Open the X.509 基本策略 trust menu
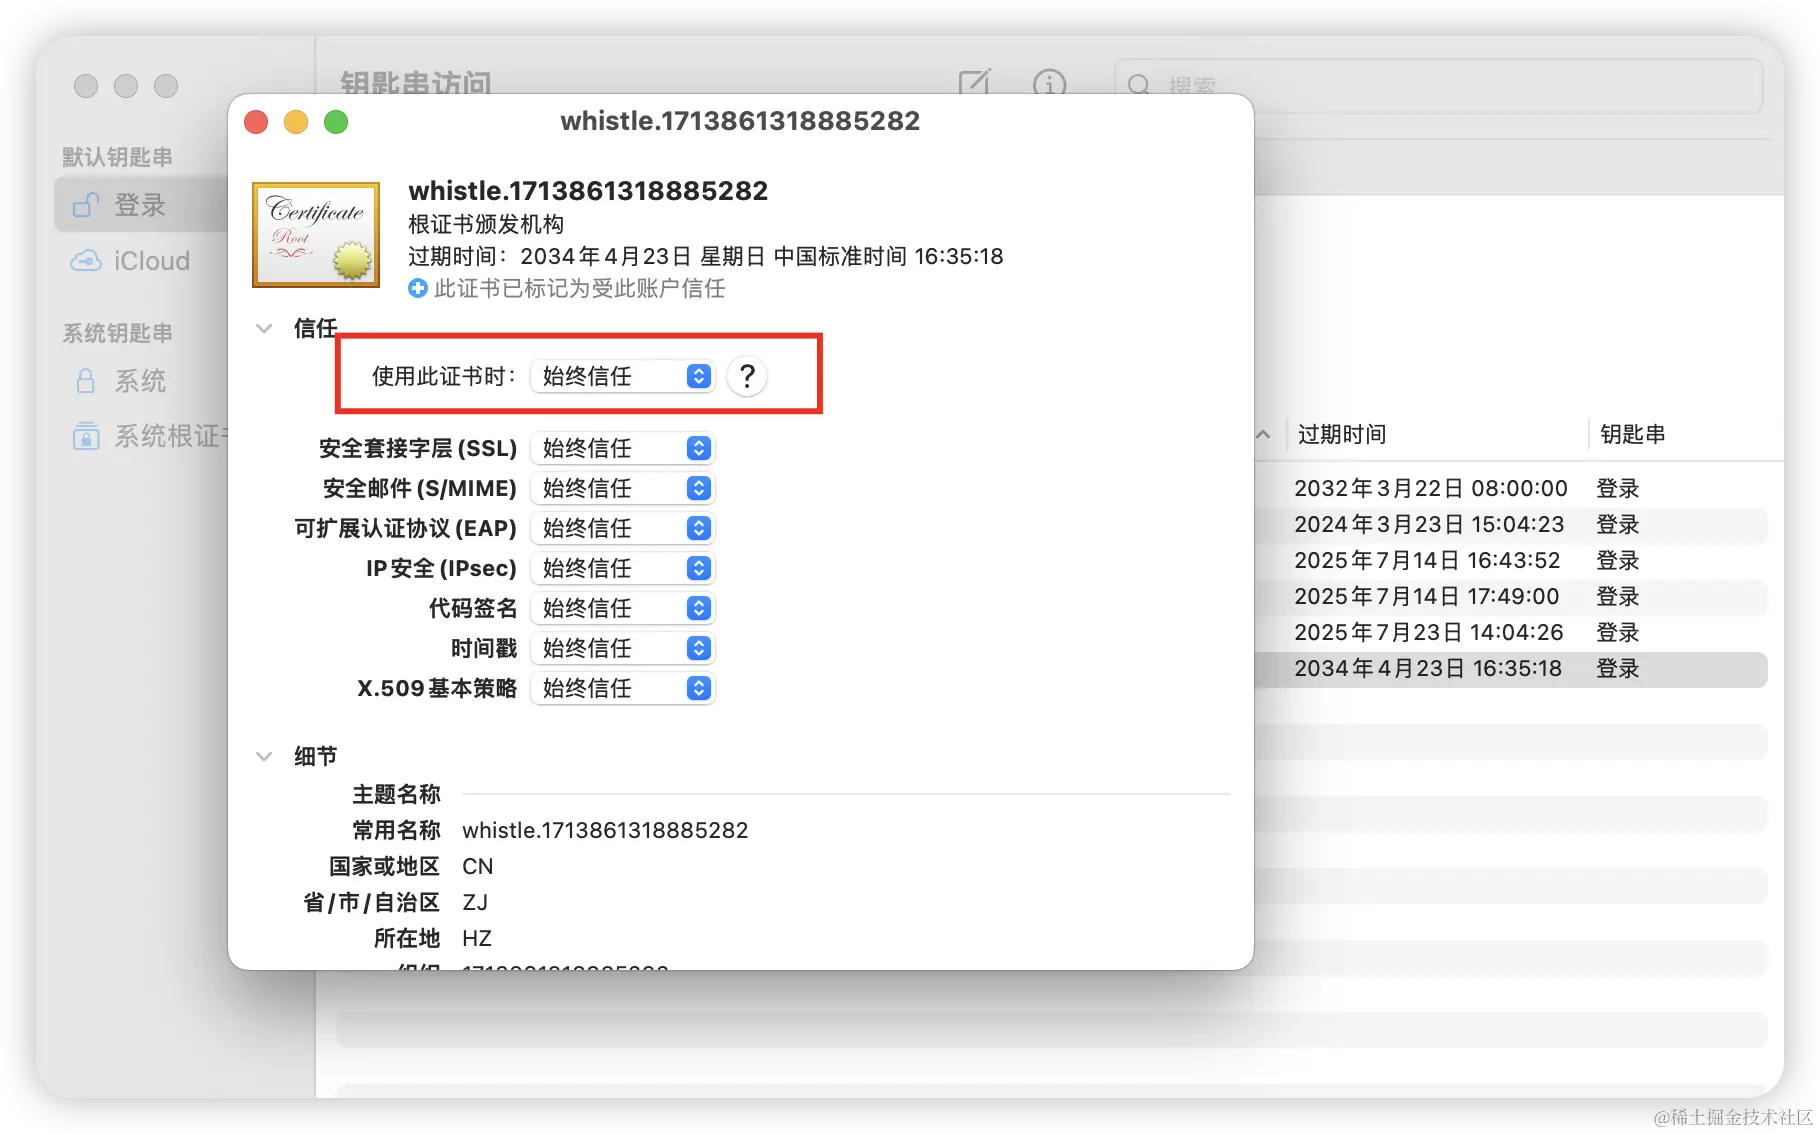This screenshot has height=1134, width=1820. pyautogui.click(x=622, y=688)
